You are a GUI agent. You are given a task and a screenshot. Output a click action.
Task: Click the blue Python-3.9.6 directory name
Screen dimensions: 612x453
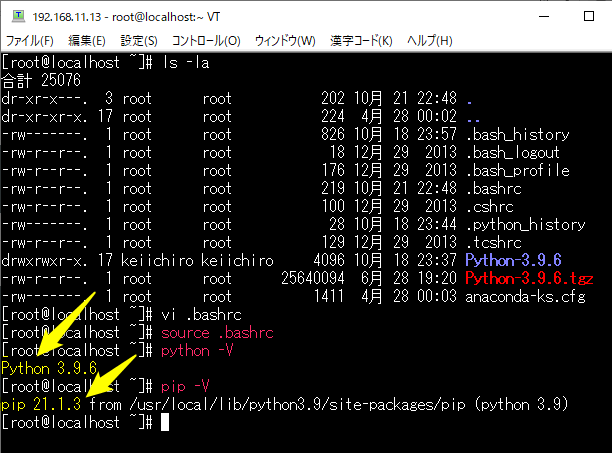coord(513,260)
